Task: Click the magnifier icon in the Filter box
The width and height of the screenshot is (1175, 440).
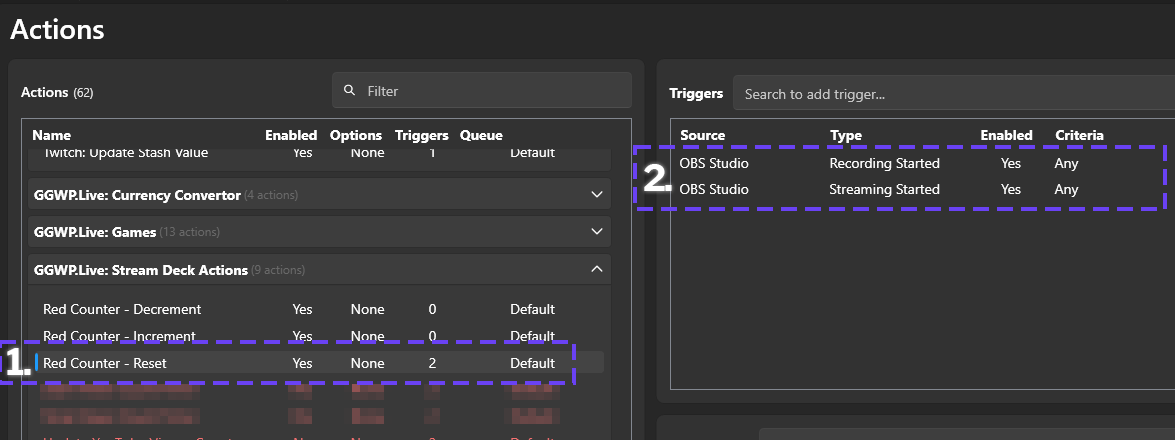Action: tap(349, 91)
